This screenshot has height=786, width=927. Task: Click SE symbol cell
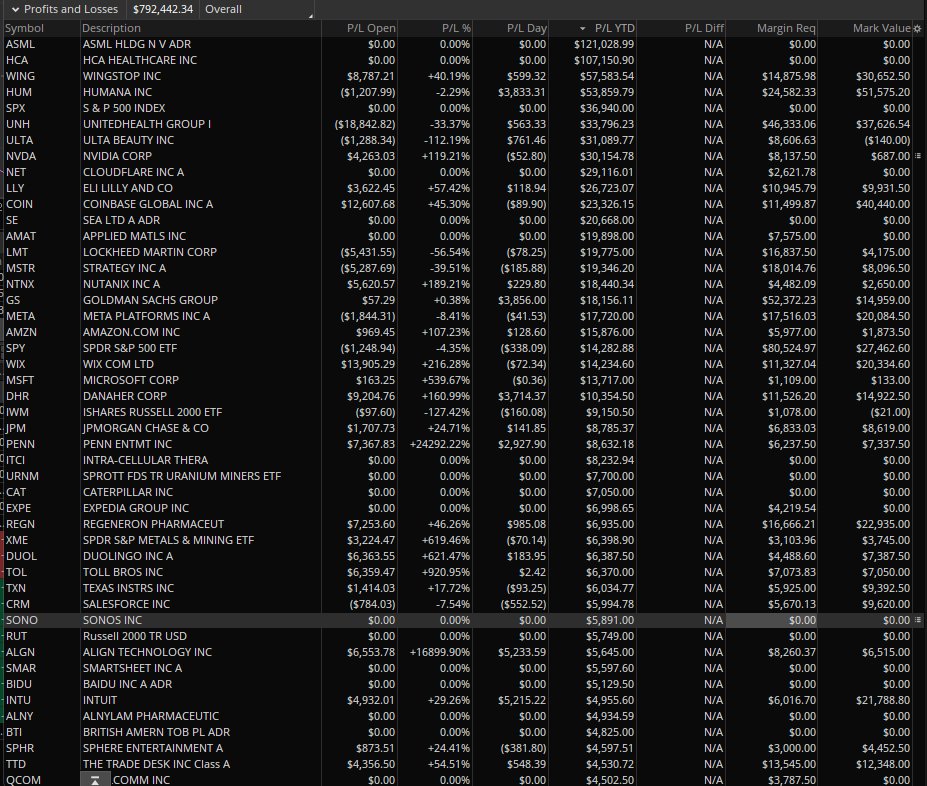(12, 220)
